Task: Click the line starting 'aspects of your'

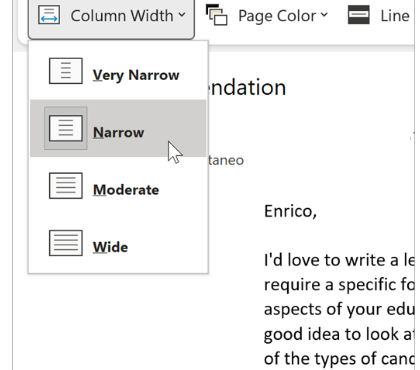Action: (x=339, y=310)
